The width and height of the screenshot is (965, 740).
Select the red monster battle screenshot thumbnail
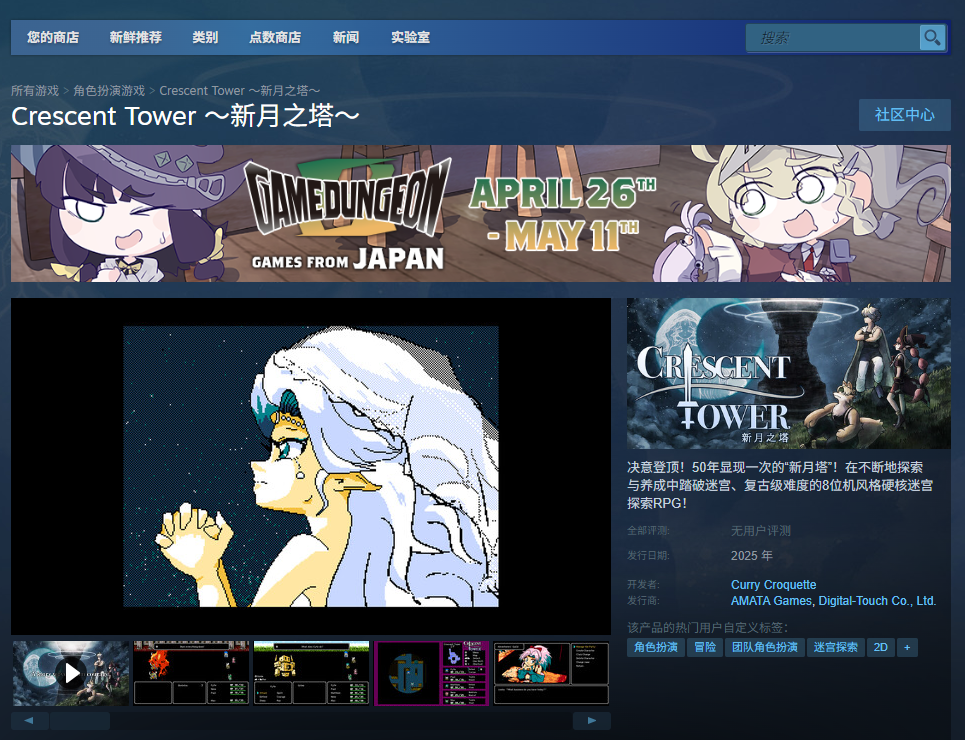coord(191,673)
